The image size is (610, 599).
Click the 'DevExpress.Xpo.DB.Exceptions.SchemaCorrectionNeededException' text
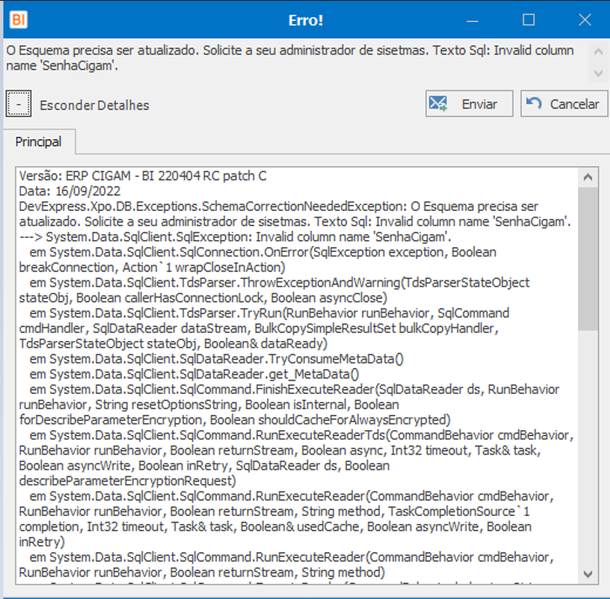point(213,207)
